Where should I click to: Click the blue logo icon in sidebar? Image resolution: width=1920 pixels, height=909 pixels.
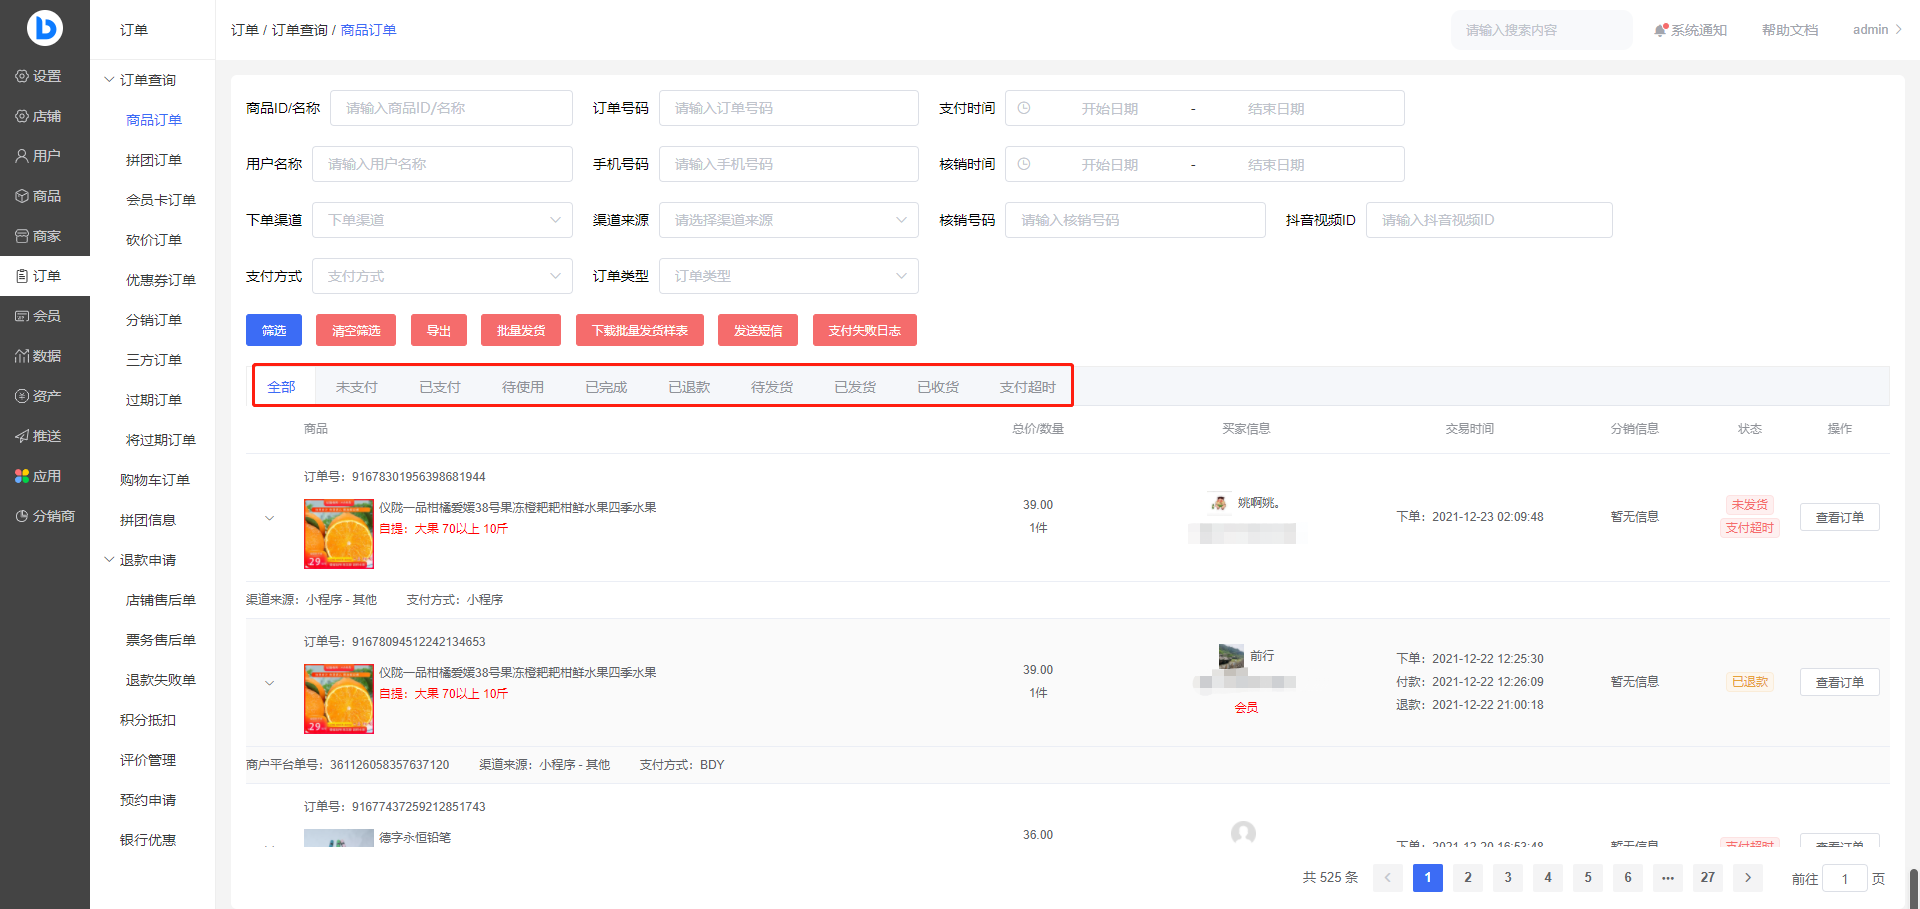coord(44,27)
